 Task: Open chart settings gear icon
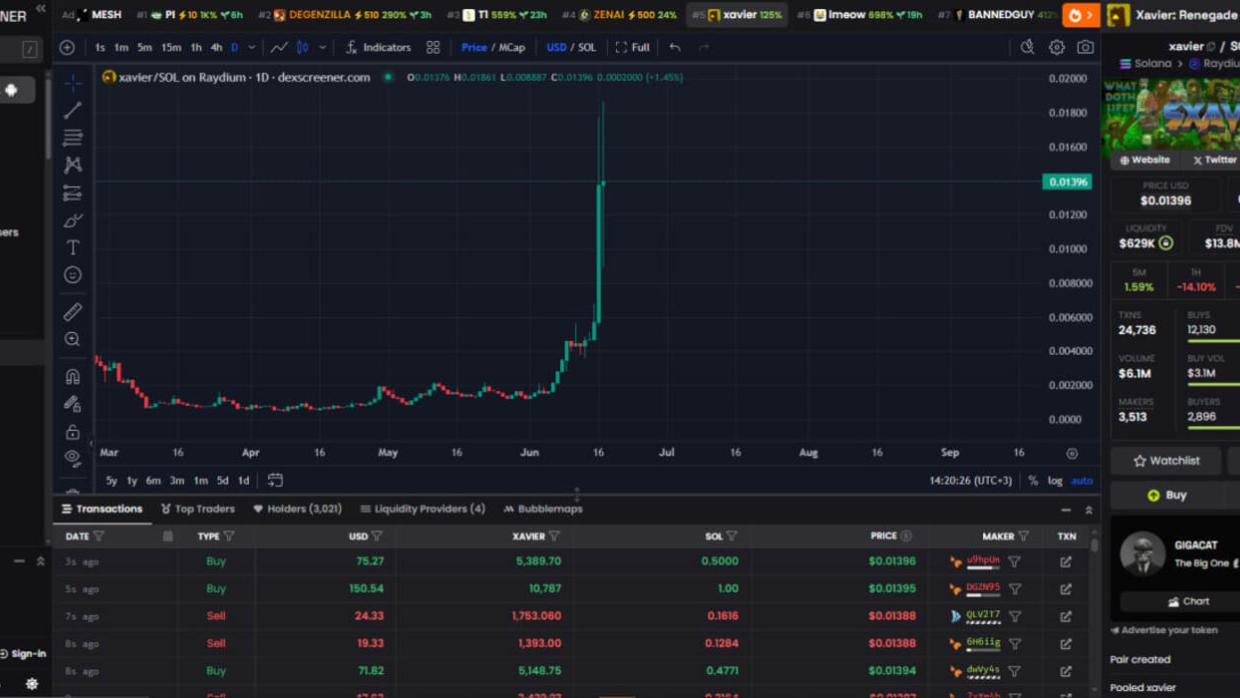tap(1056, 47)
